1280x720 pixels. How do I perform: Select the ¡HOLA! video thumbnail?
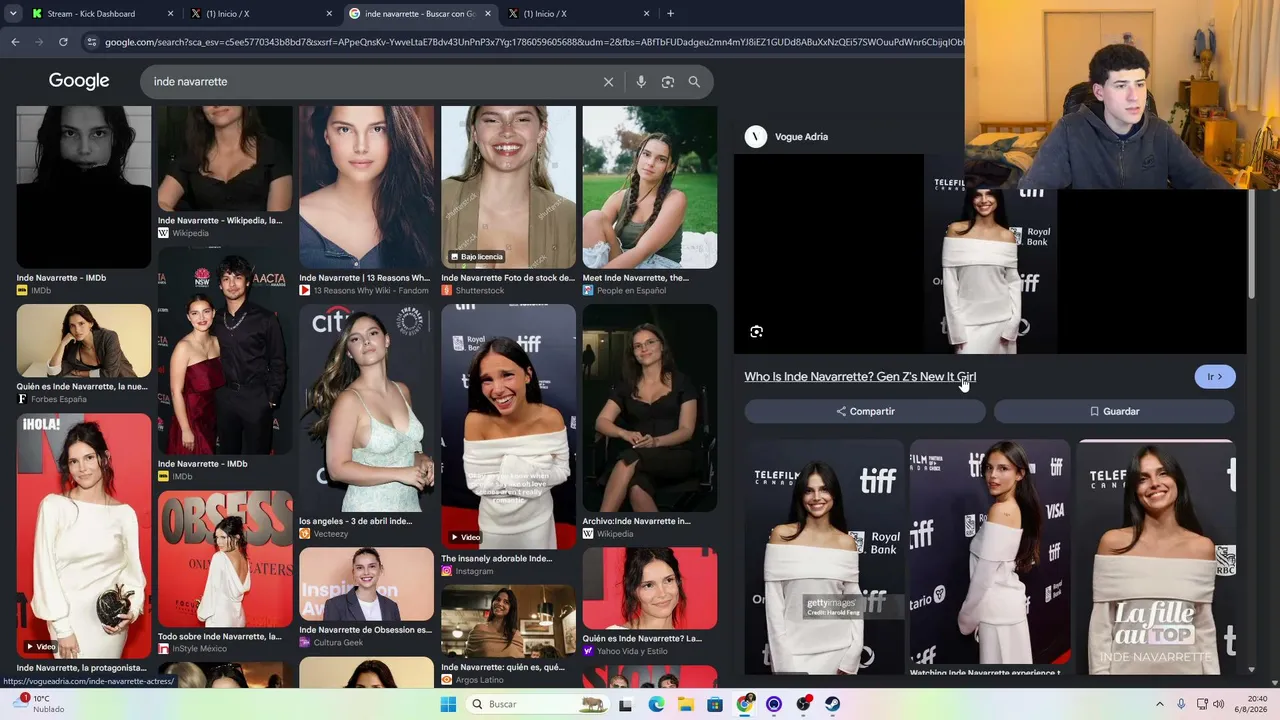click(84, 536)
